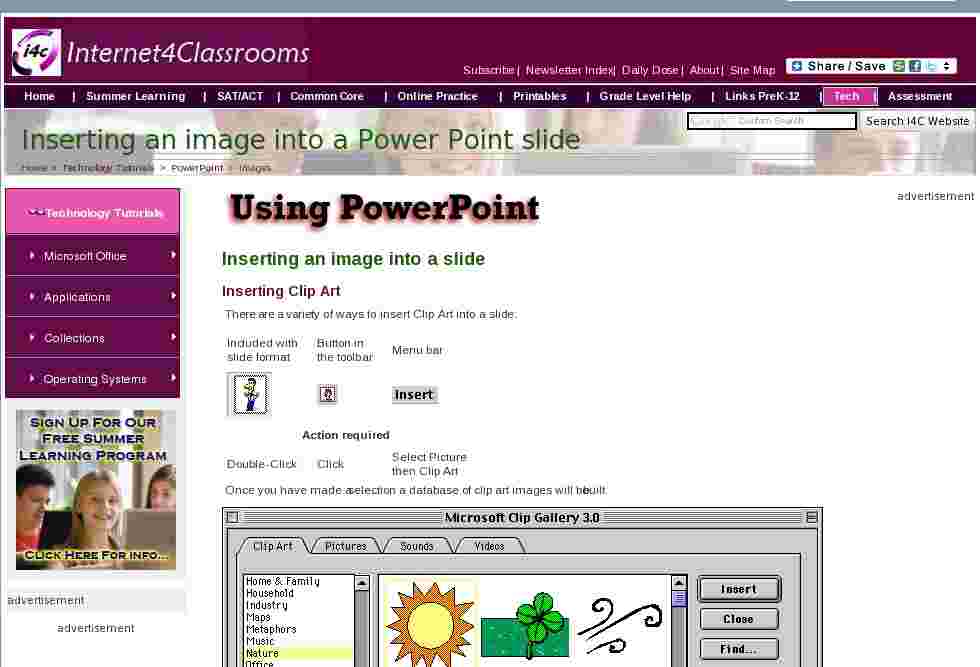Open the Newsletter Index link

pyautogui.click(x=569, y=70)
